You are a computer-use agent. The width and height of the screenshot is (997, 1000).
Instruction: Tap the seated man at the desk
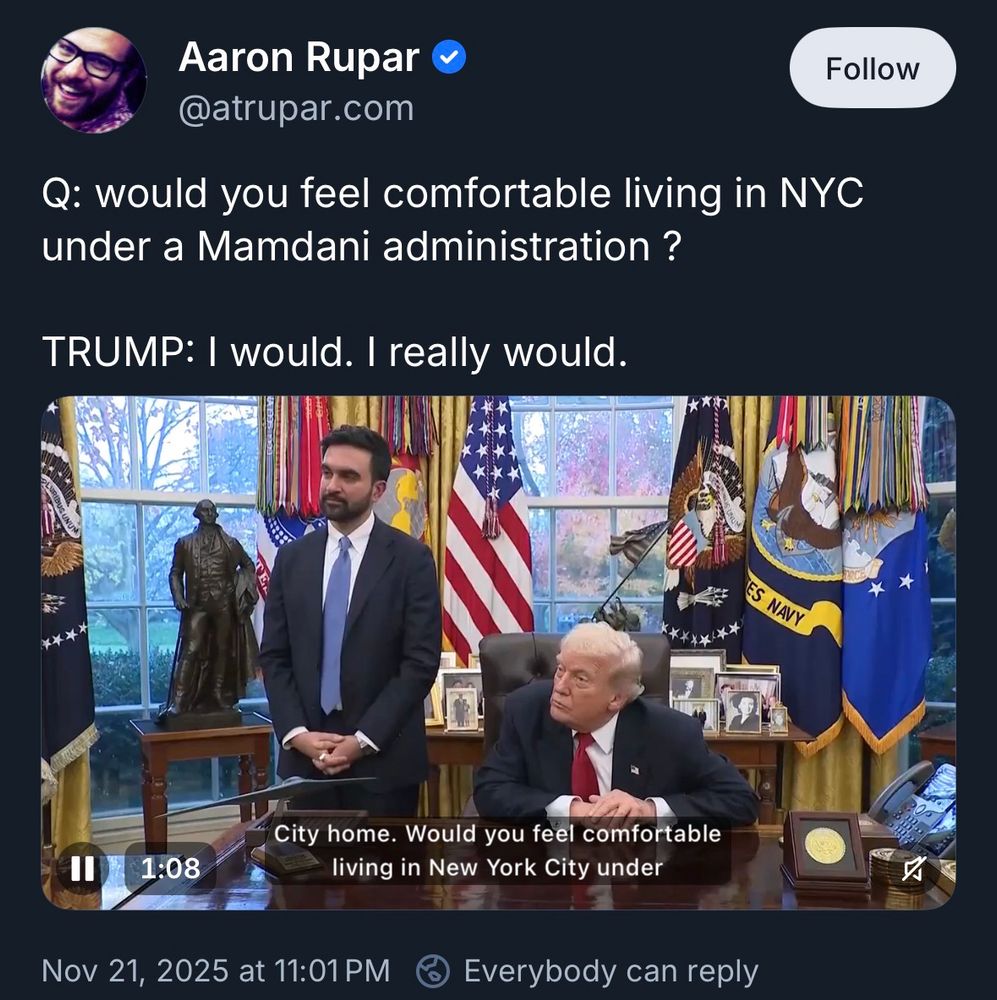coord(614,726)
